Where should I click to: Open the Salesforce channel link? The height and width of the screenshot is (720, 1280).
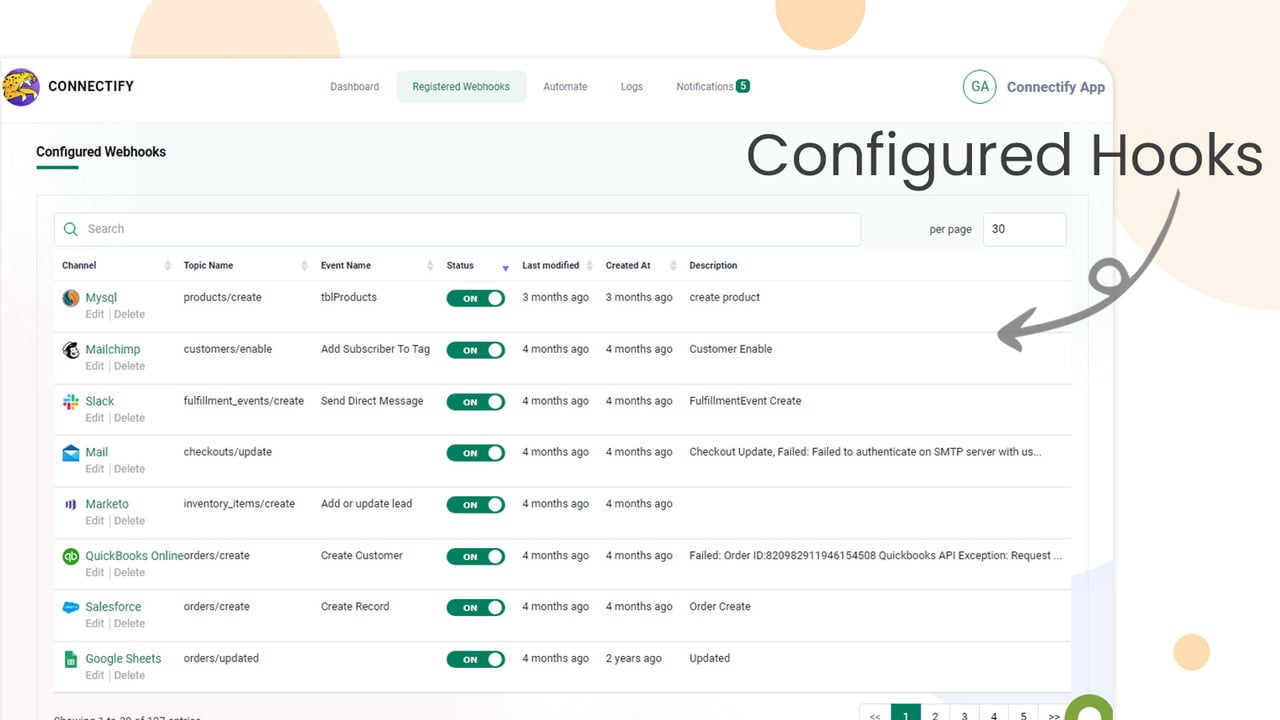point(113,607)
